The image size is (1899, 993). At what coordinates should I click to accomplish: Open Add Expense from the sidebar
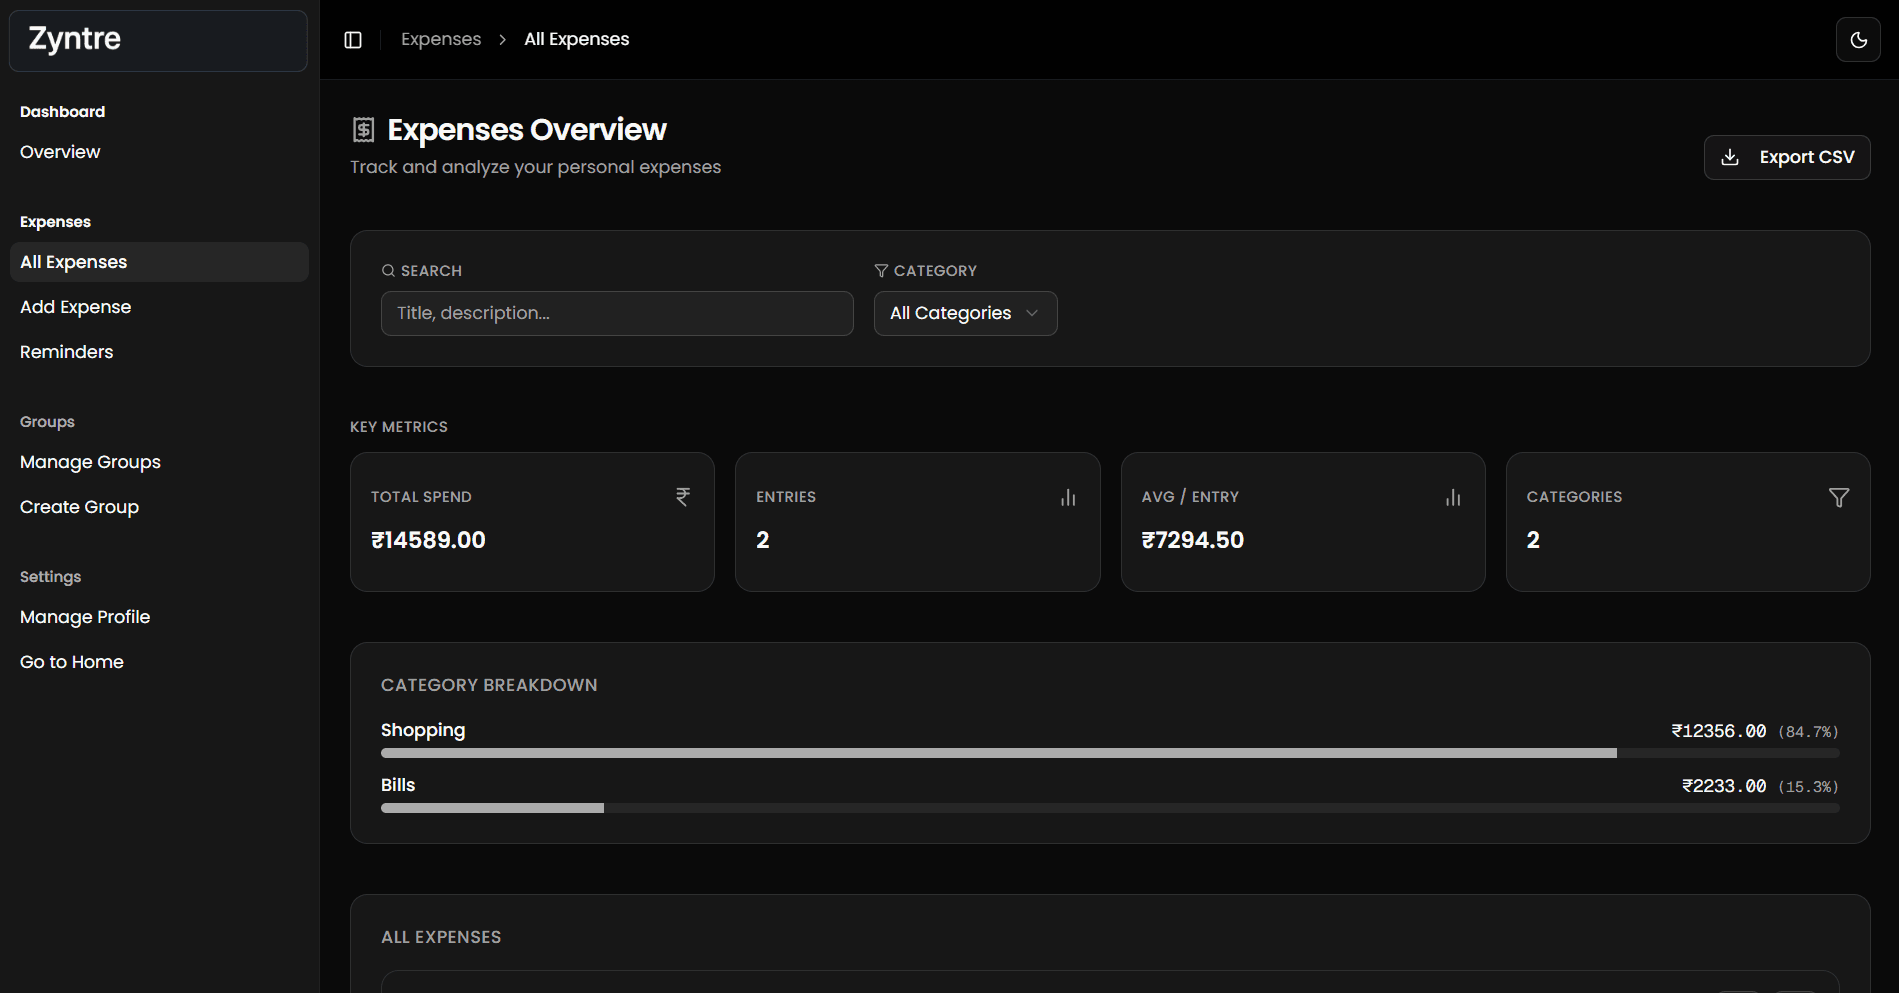[76, 307]
